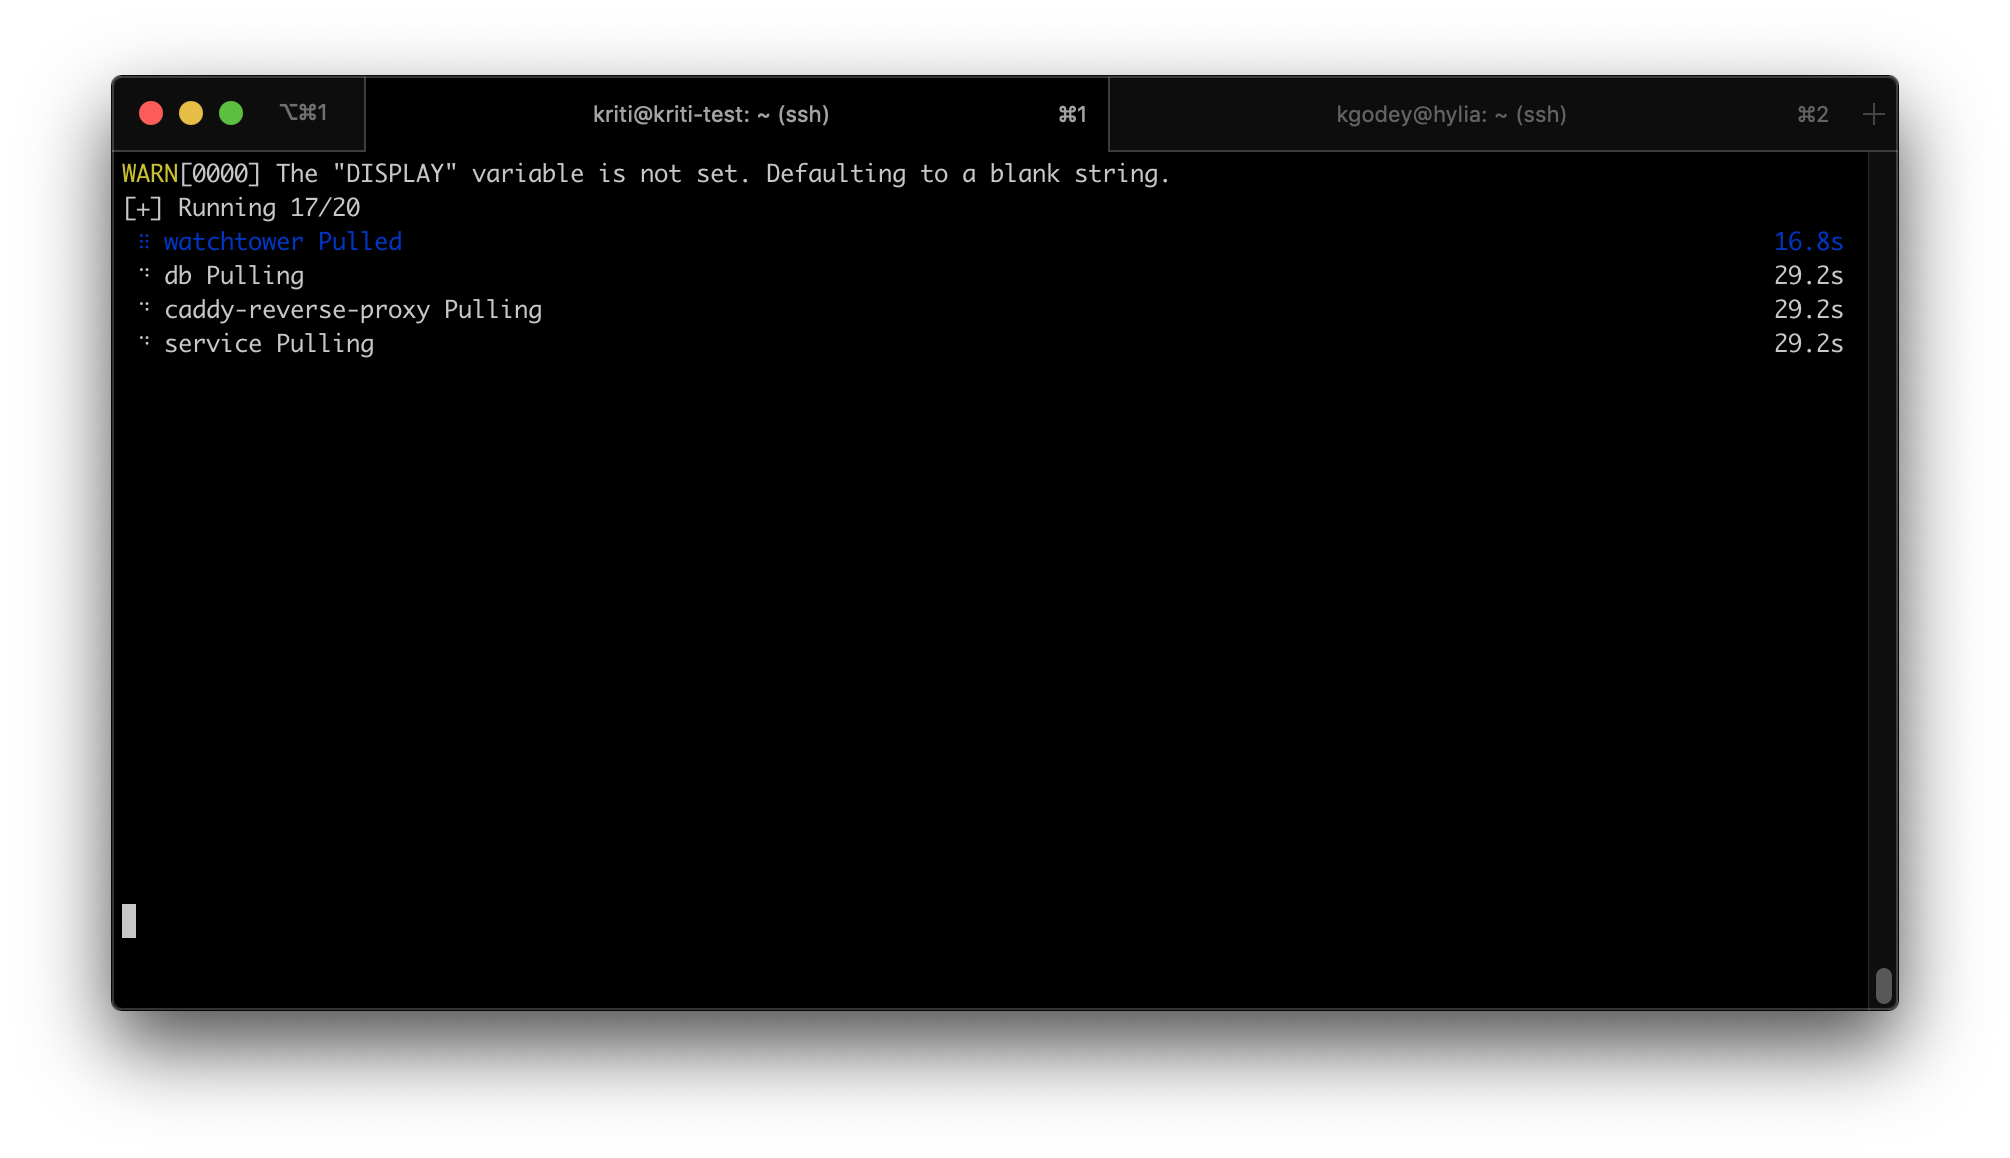The height and width of the screenshot is (1158, 2010).
Task: Click the 'watchtower Pulled' line
Action: click(x=282, y=241)
